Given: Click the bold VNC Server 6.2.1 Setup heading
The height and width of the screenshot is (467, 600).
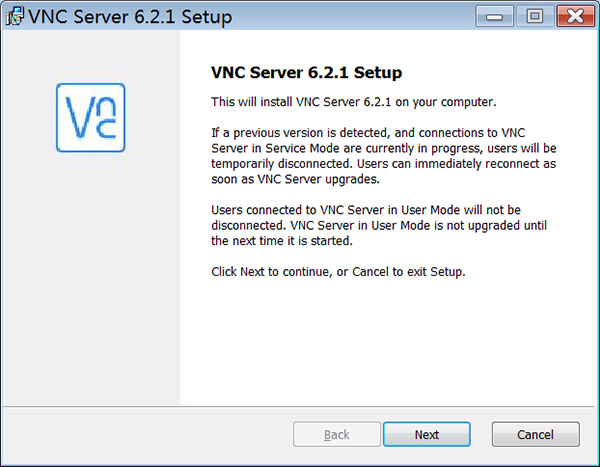Looking at the screenshot, I should point(306,73).
